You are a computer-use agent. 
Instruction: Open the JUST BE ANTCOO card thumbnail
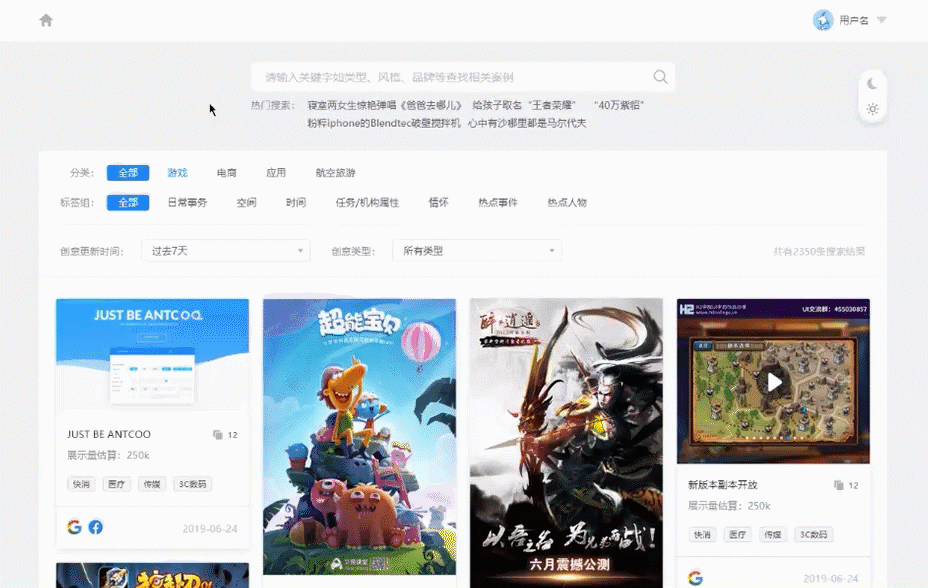pyautogui.click(x=152, y=356)
